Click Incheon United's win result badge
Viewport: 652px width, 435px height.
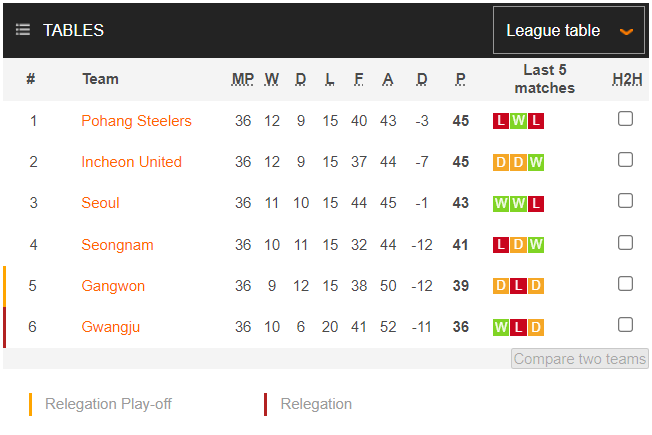click(536, 162)
